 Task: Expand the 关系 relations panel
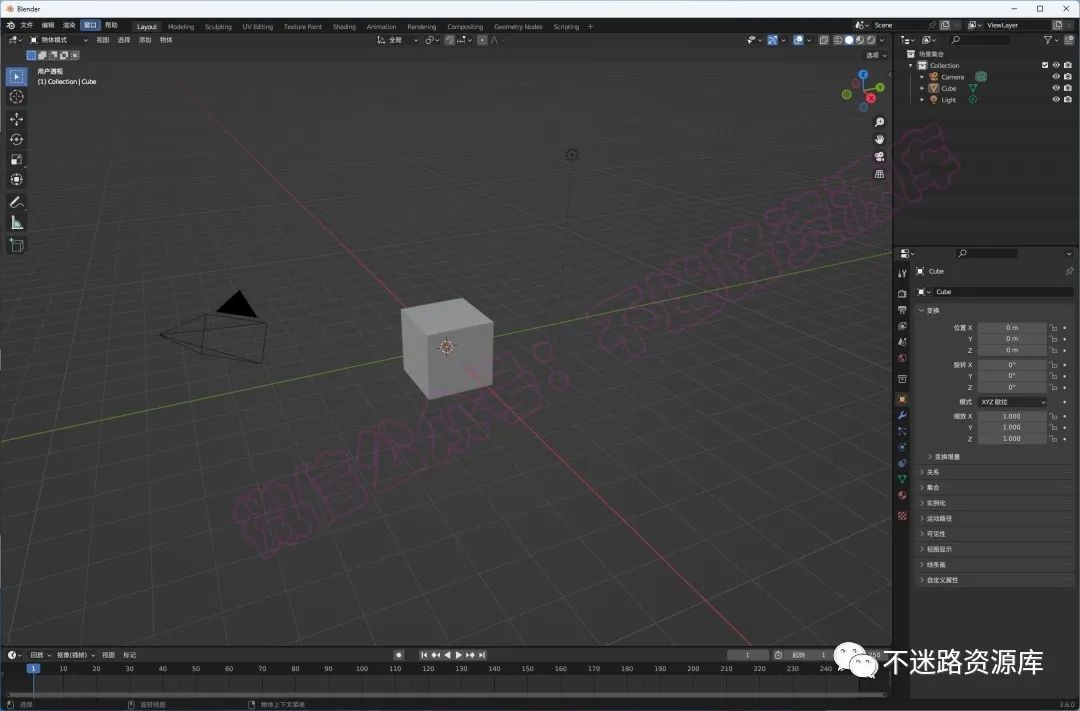(995, 472)
